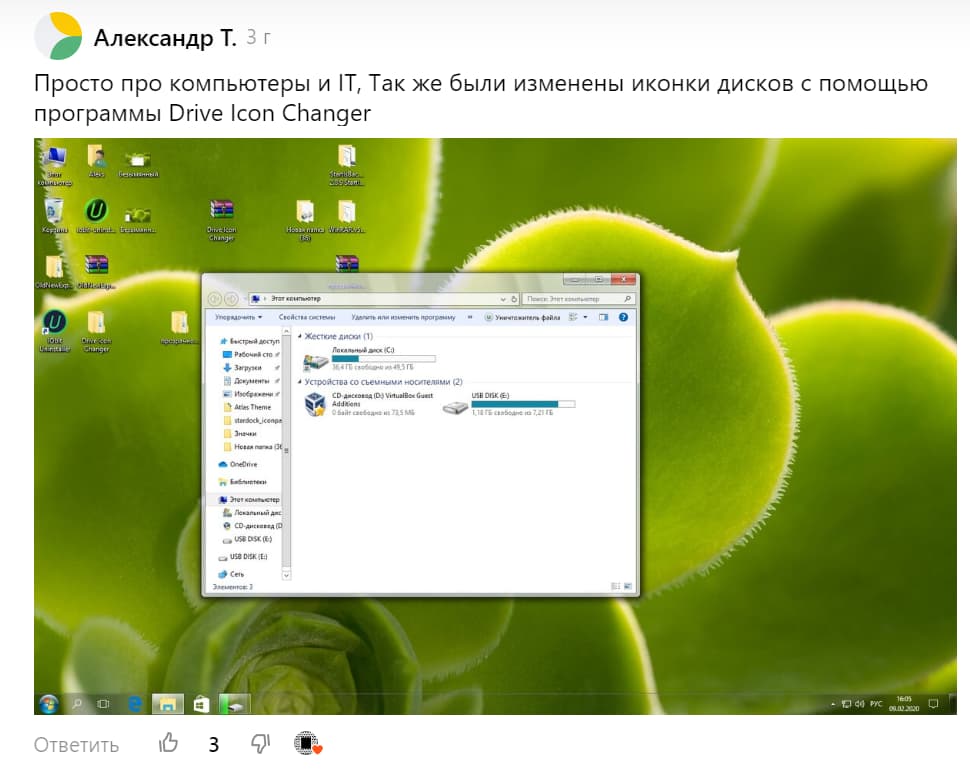Dislike the comment with thumbs down
Image resolution: width=970 pixels, height=774 pixels.
click(260, 744)
